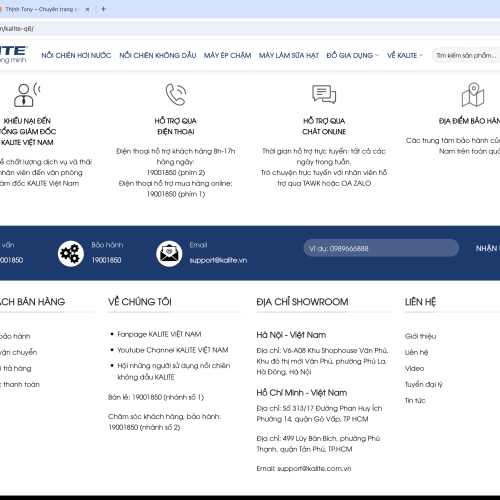Click ĐỊA ĐIỂM BẢO HÀNH heading
This screenshot has height=500, width=500.
pos(469,121)
